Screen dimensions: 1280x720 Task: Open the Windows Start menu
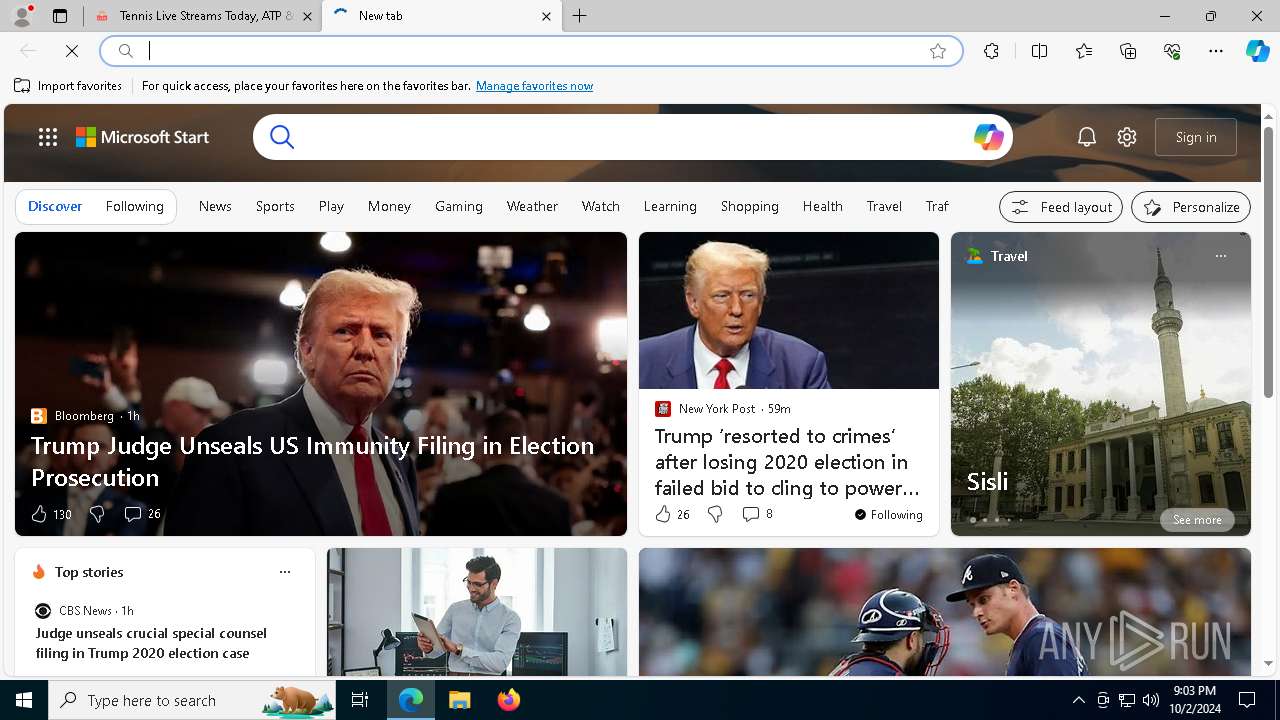click(24, 700)
